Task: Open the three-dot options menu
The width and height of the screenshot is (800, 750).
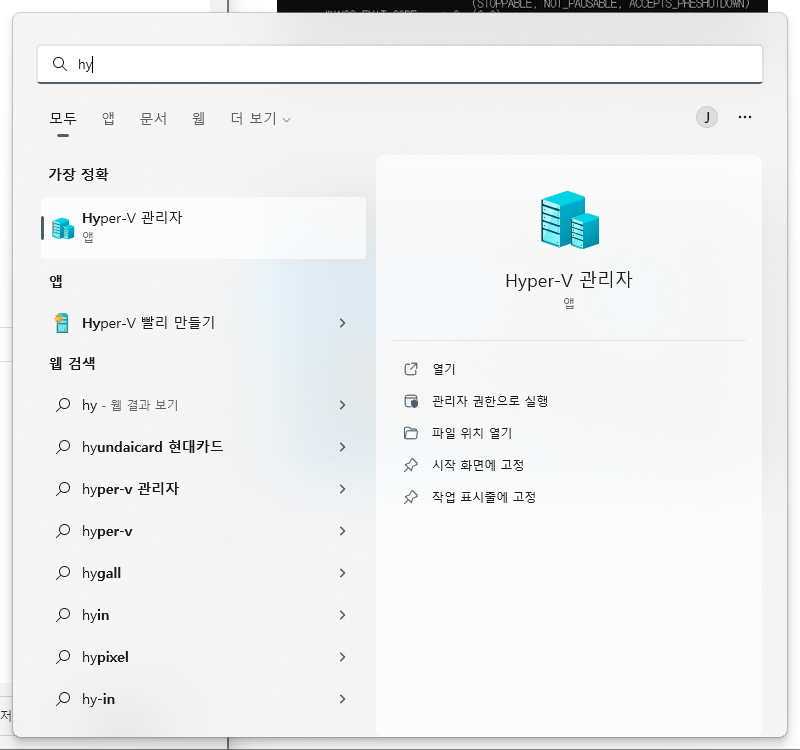Action: pos(744,117)
